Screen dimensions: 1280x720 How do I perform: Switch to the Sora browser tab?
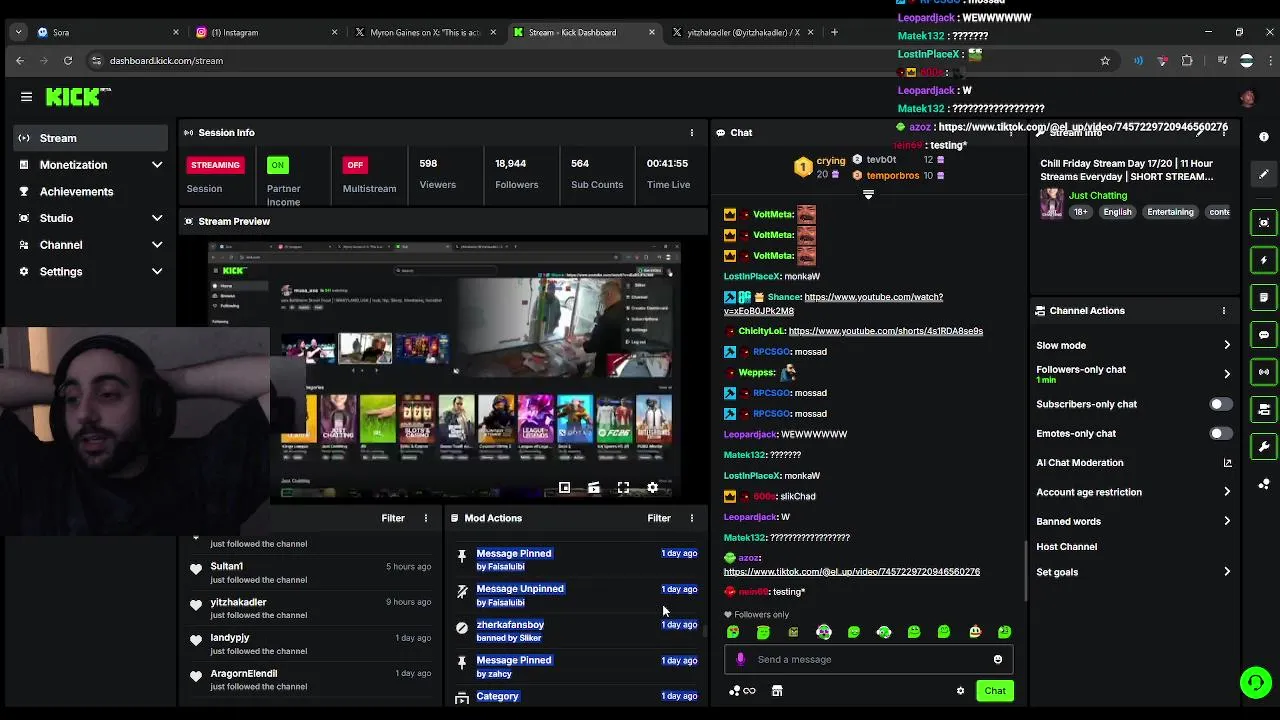pos(108,32)
